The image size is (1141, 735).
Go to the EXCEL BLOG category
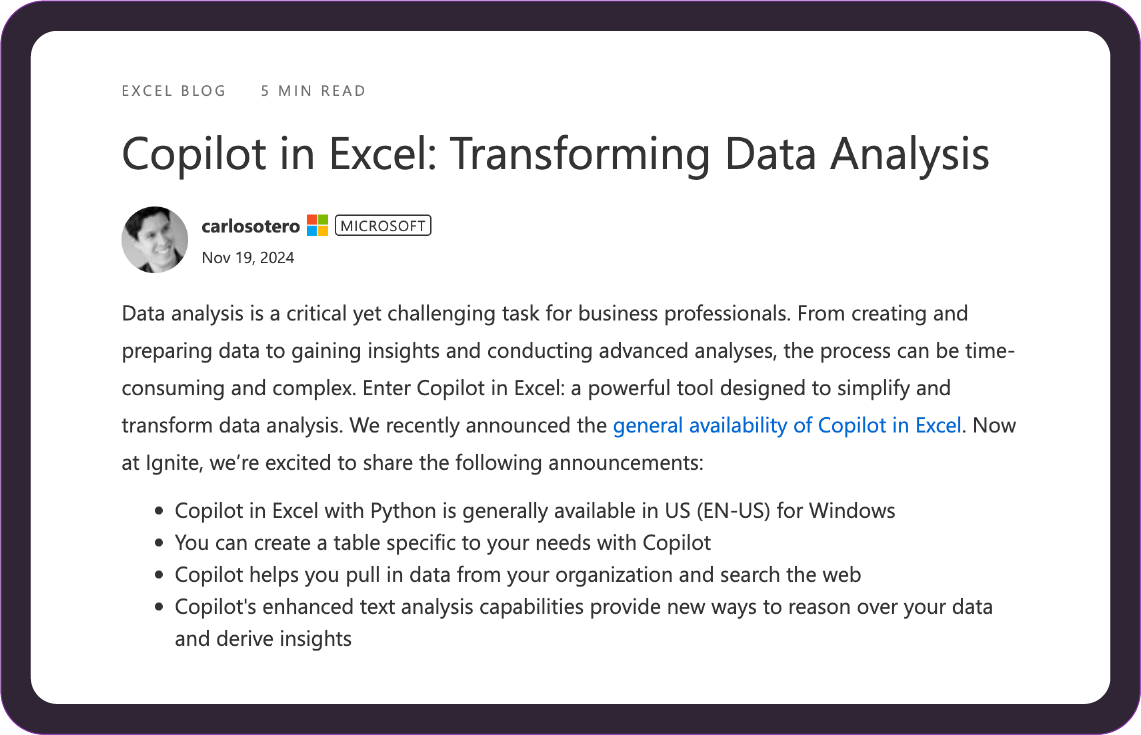pos(174,91)
